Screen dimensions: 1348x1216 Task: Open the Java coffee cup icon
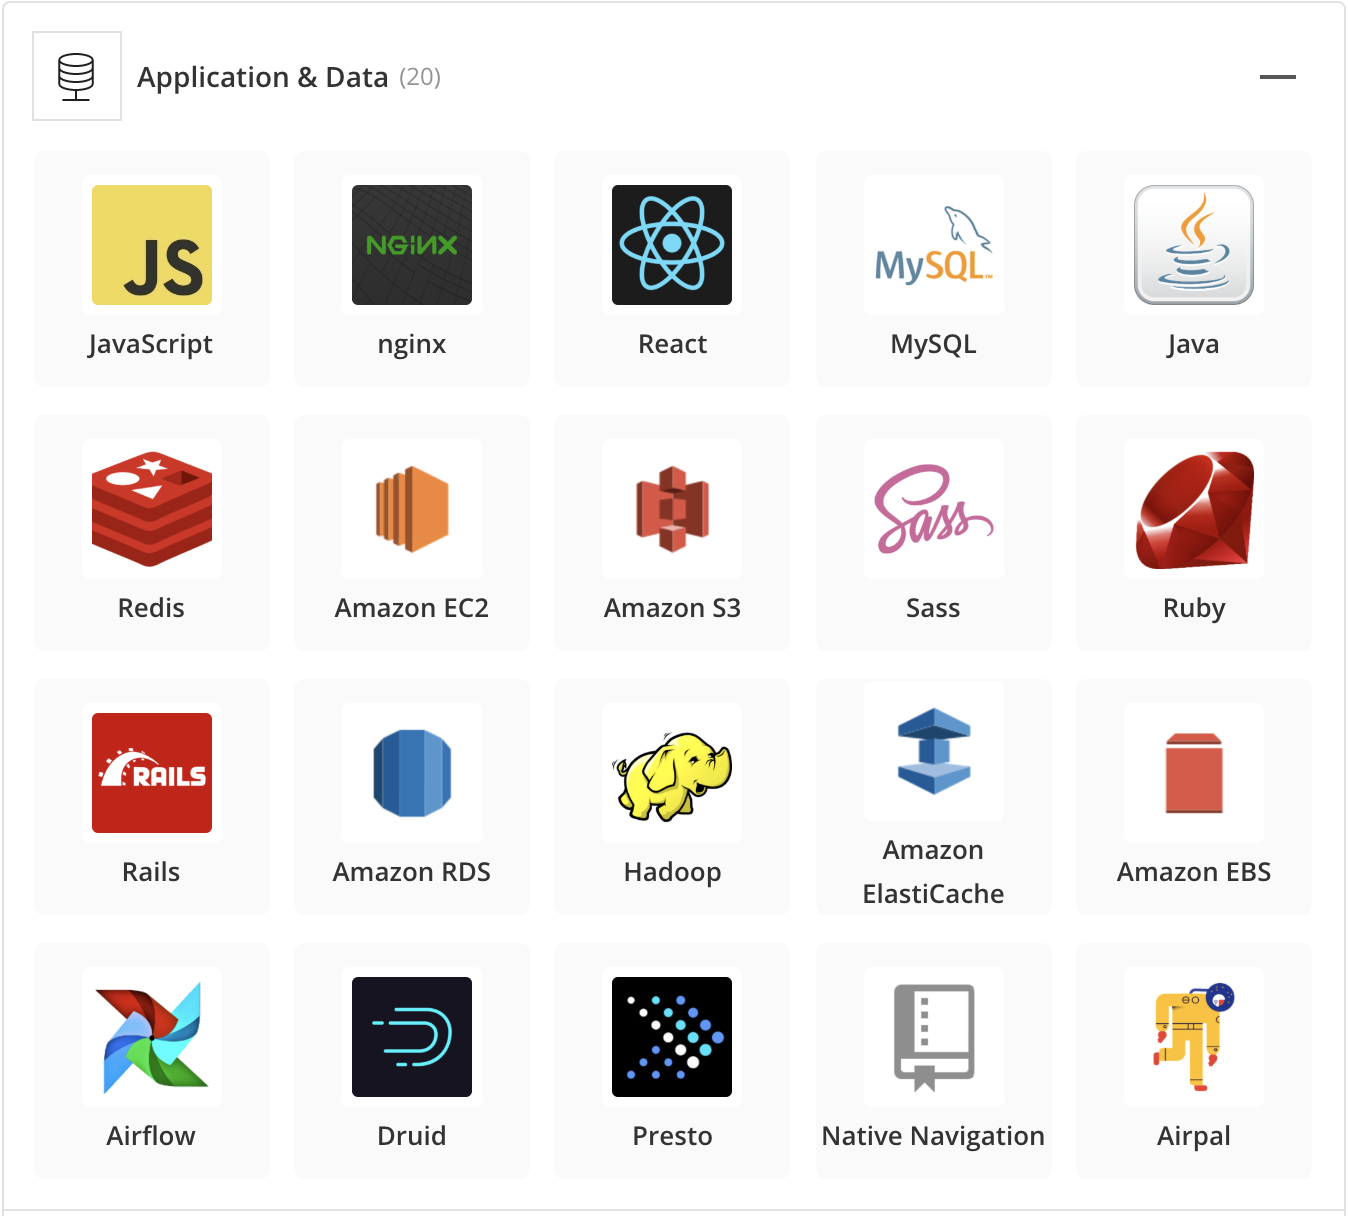[1194, 245]
